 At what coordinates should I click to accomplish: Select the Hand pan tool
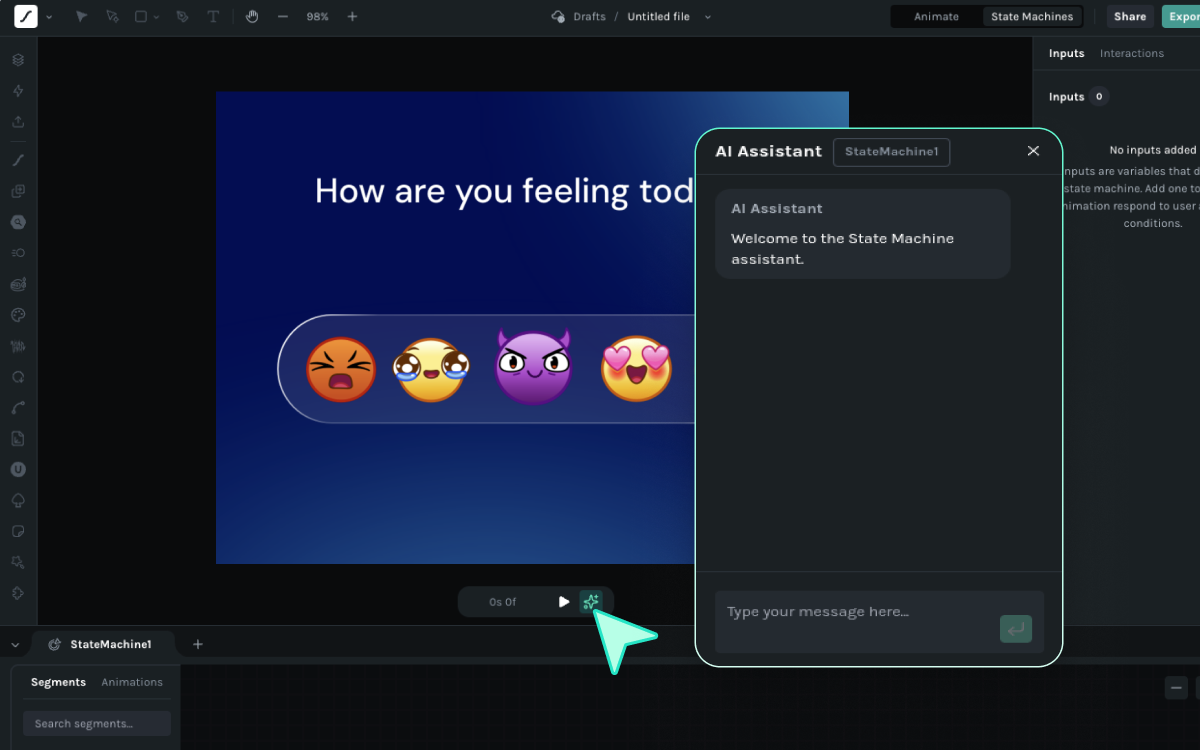252,17
